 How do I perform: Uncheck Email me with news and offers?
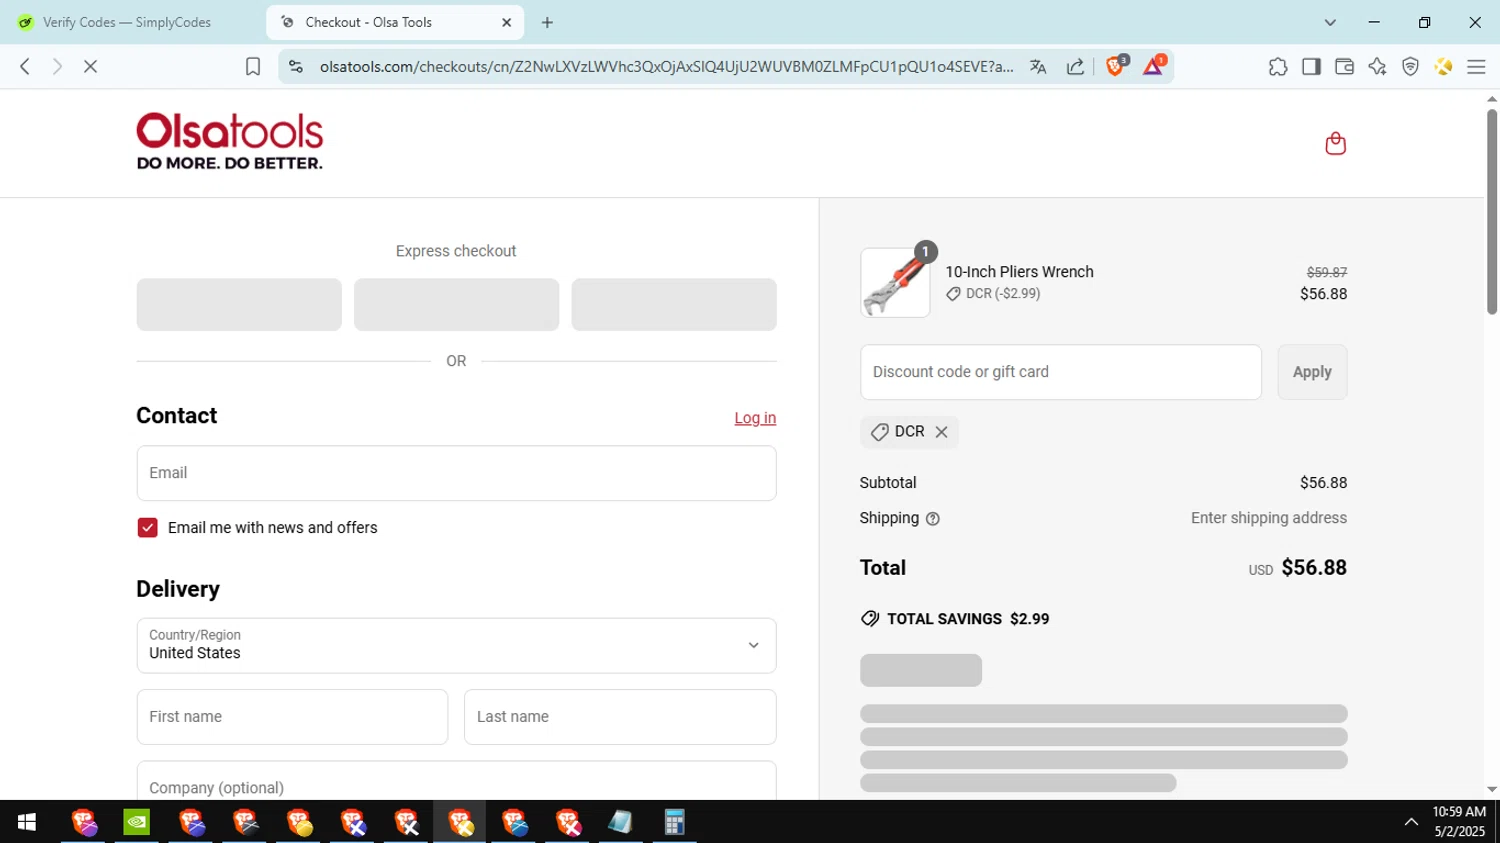coord(147,528)
